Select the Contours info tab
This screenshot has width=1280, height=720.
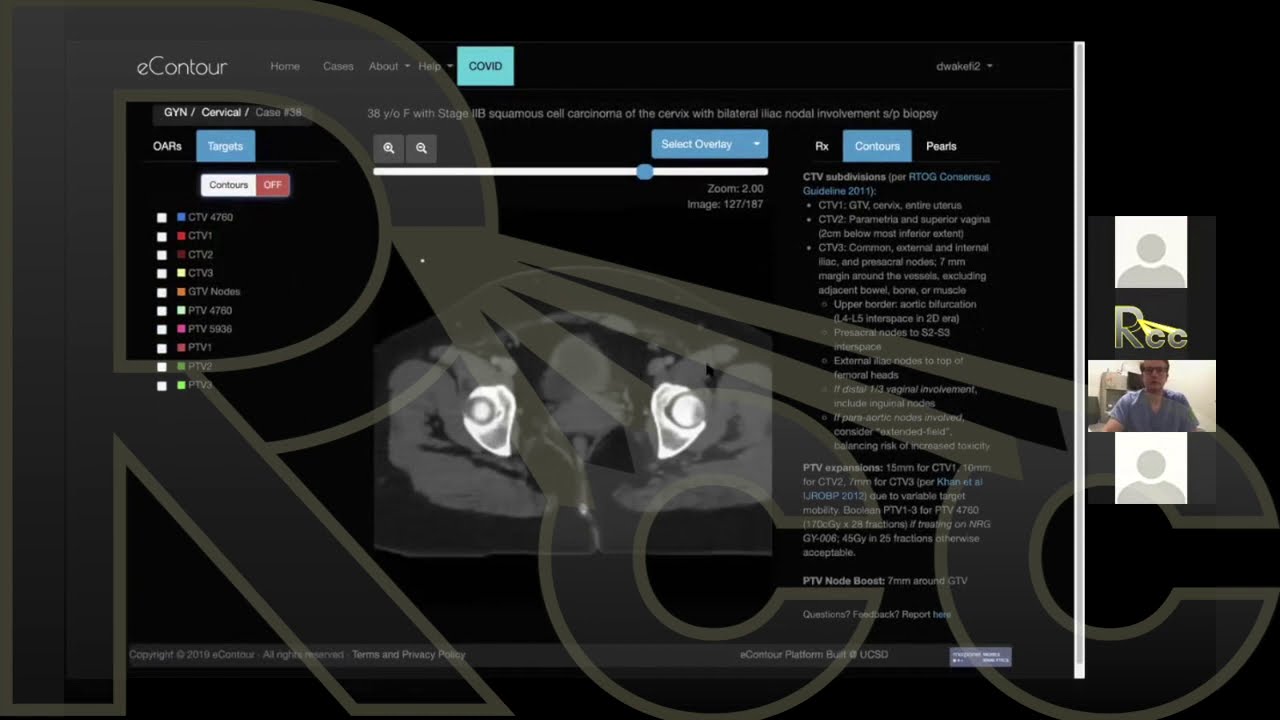(x=877, y=146)
